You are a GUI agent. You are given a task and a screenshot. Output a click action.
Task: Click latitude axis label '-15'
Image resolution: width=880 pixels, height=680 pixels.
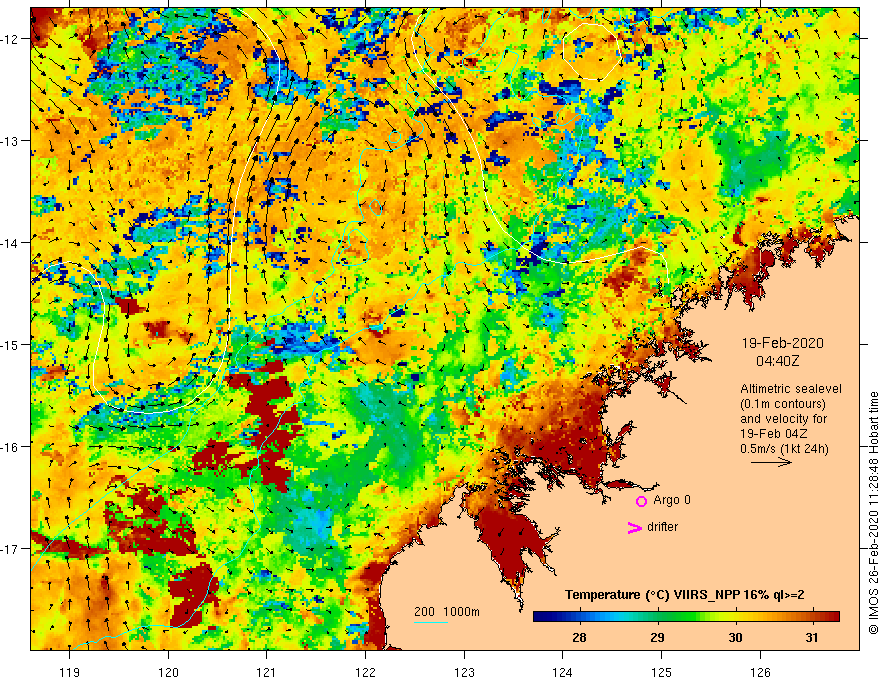(x=10, y=345)
